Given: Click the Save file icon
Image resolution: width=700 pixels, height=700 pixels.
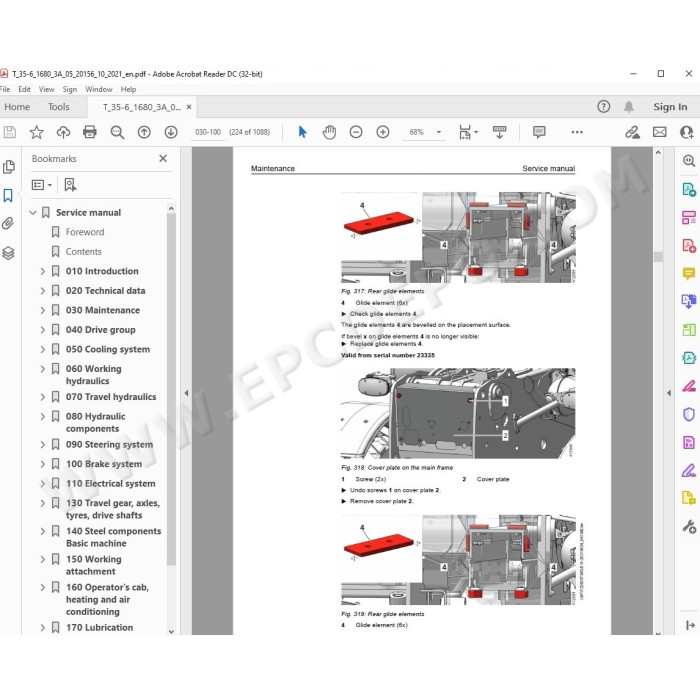Looking at the screenshot, I should [x=9, y=132].
